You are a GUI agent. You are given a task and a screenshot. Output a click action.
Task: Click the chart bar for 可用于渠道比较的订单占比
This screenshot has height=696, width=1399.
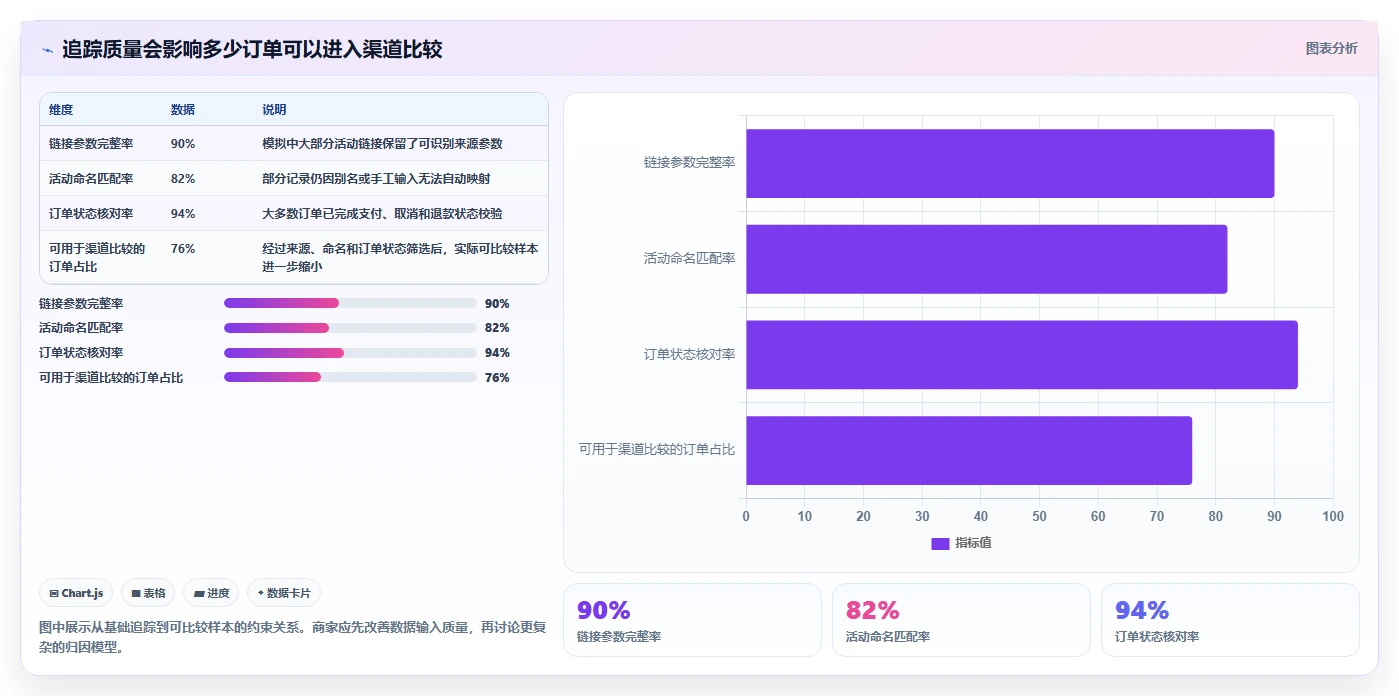click(x=969, y=451)
